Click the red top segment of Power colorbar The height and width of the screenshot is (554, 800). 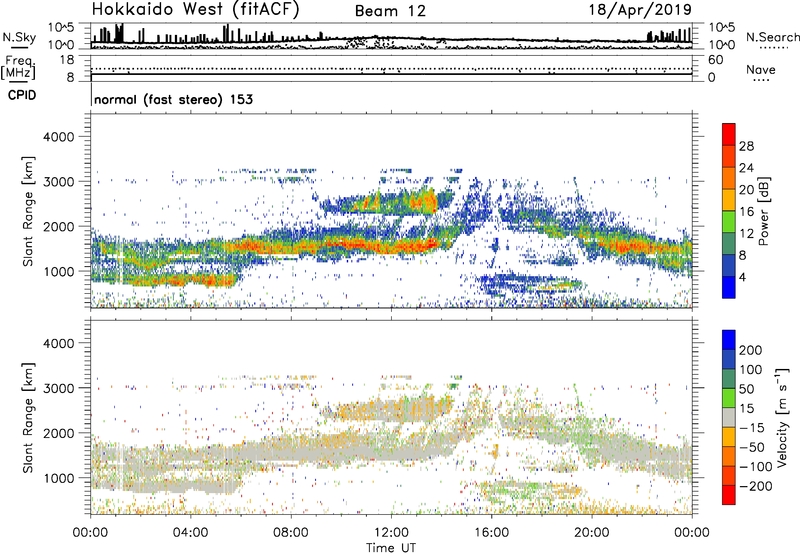pos(729,134)
